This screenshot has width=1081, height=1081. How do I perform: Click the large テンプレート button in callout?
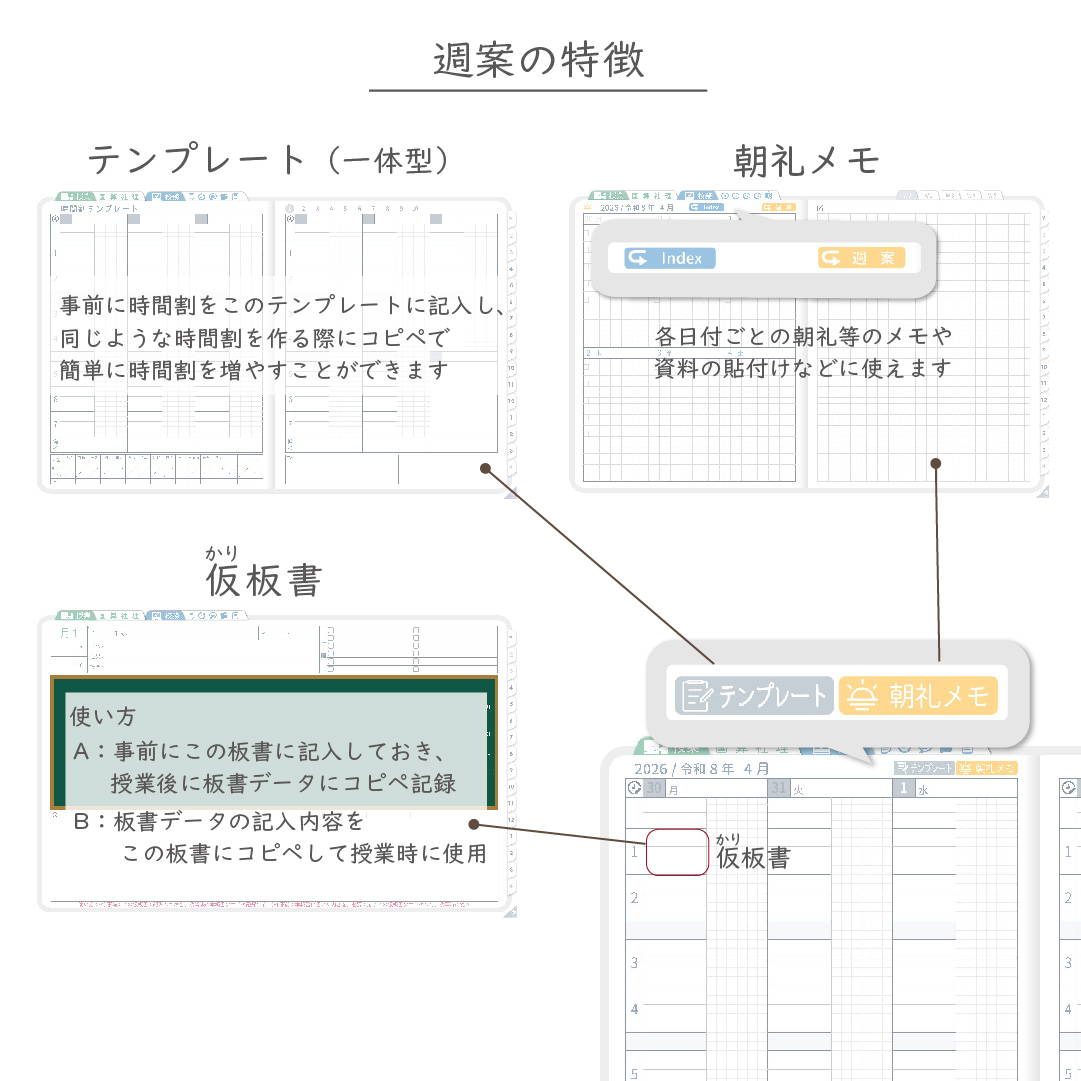[x=754, y=695]
